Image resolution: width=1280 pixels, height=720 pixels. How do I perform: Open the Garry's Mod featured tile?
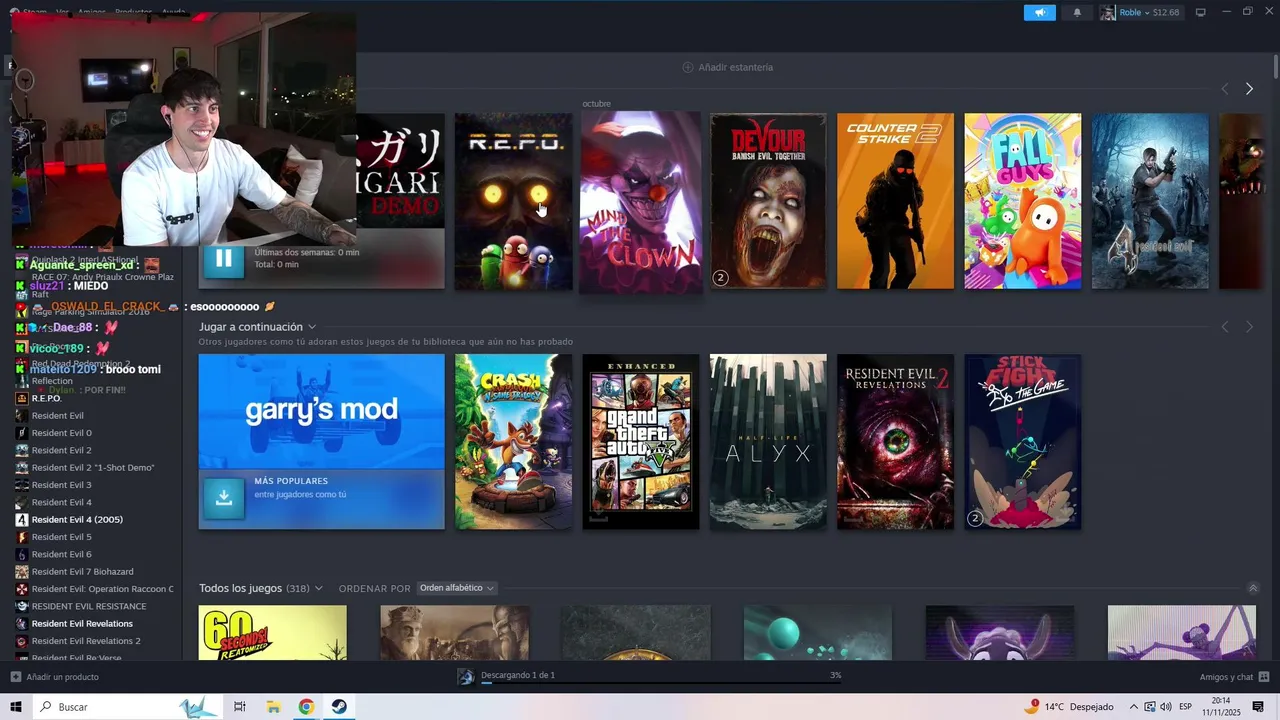(321, 441)
